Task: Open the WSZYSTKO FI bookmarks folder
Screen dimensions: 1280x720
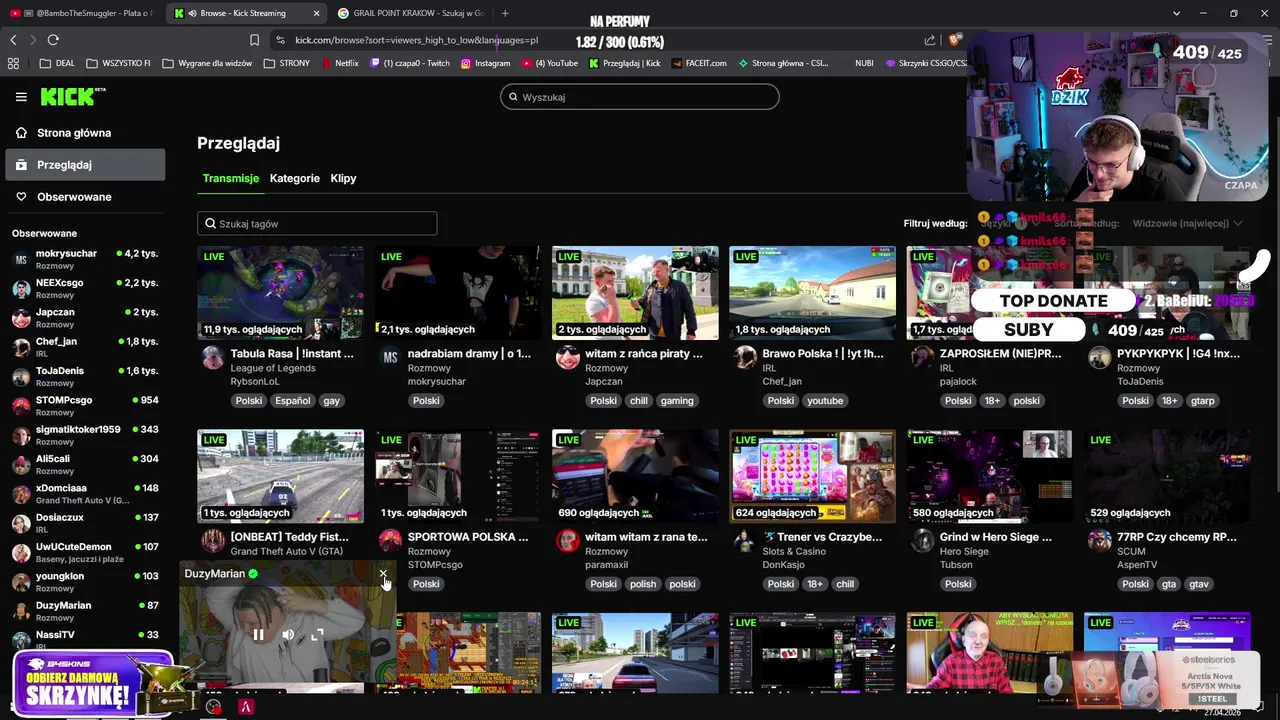Action: pos(118,63)
